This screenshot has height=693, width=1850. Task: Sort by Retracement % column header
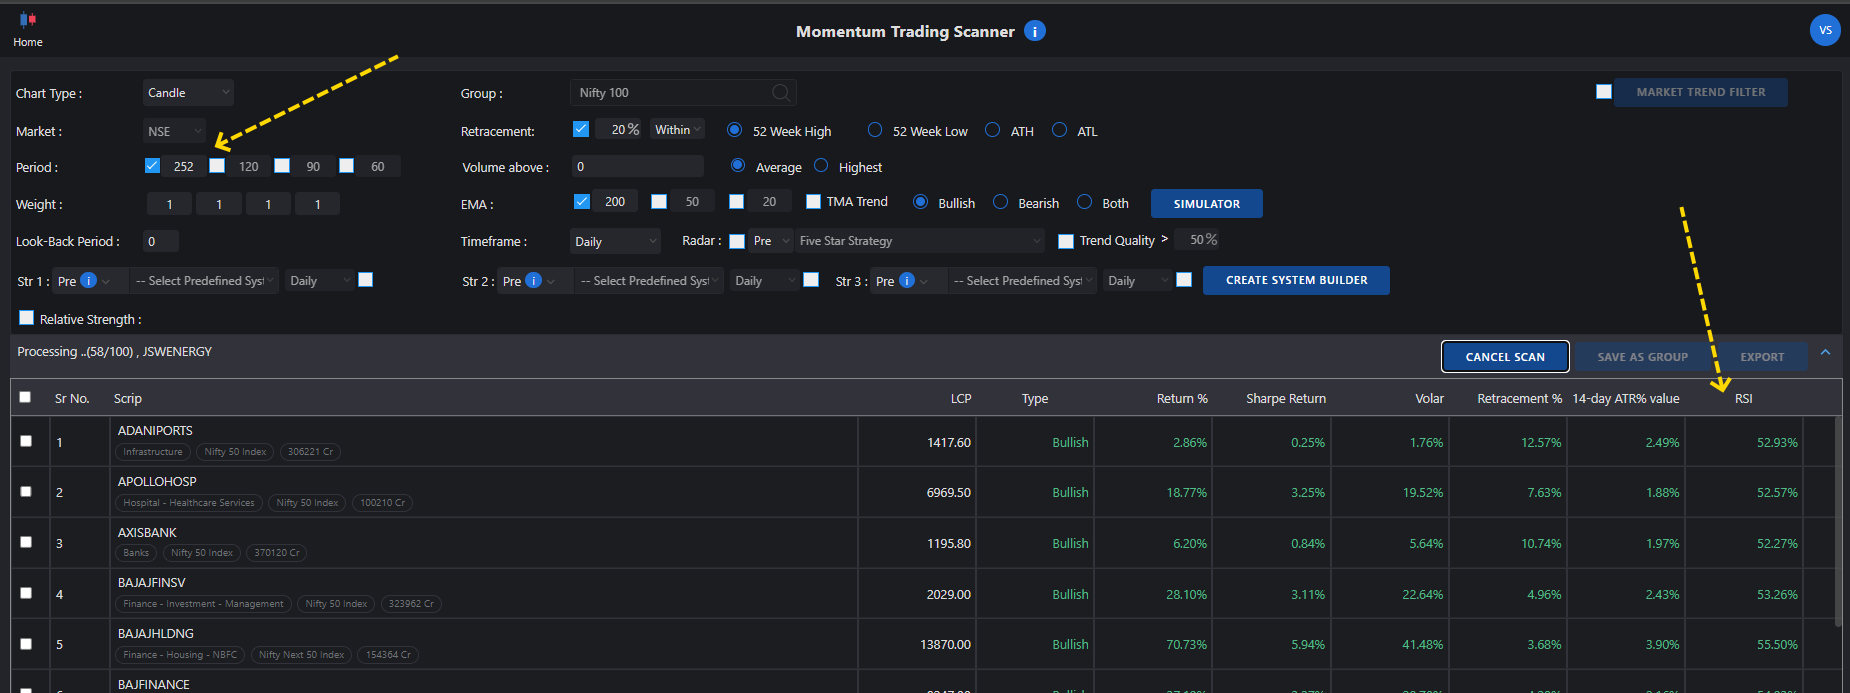click(x=1519, y=398)
